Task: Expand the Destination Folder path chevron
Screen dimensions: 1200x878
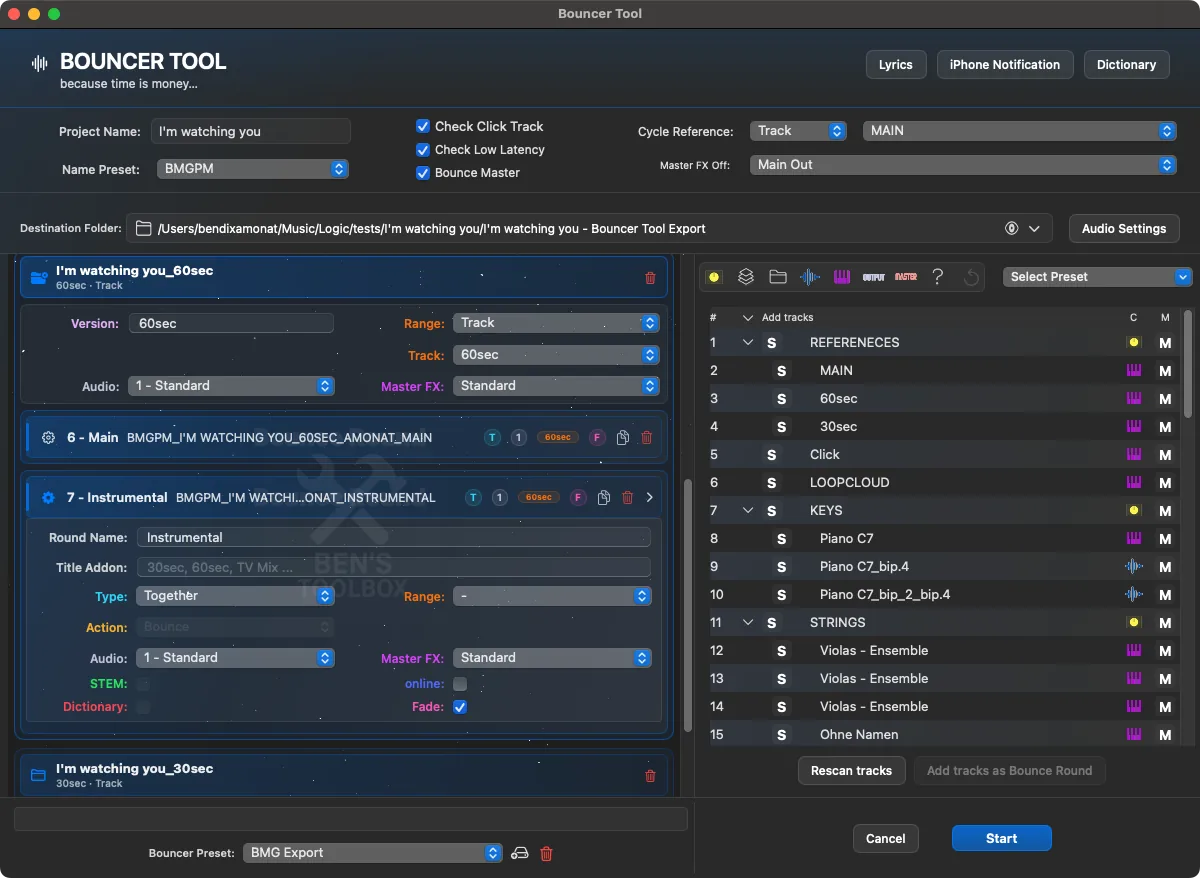Action: click(1034, 229)
